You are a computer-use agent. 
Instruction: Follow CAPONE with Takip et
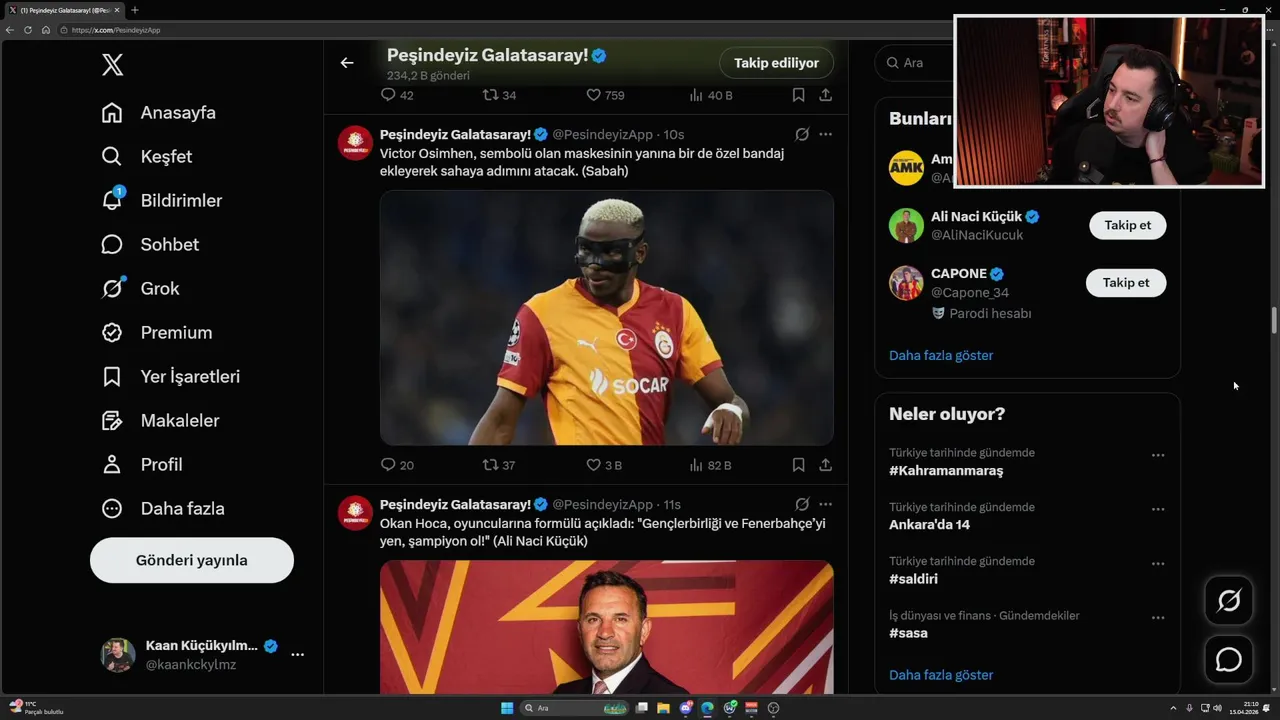pyautogui.click(x=1125, y=283)
